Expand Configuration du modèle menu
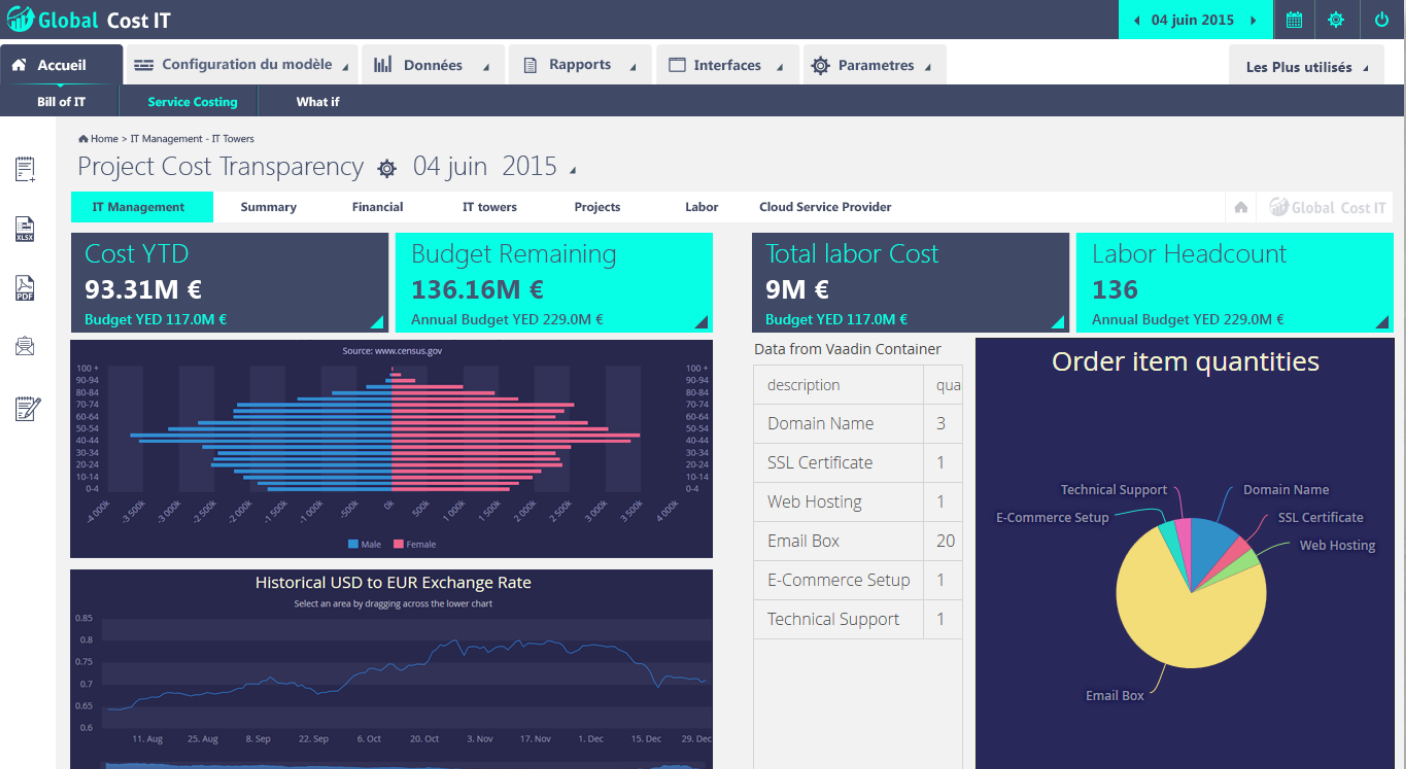 (x=243, y=65)
